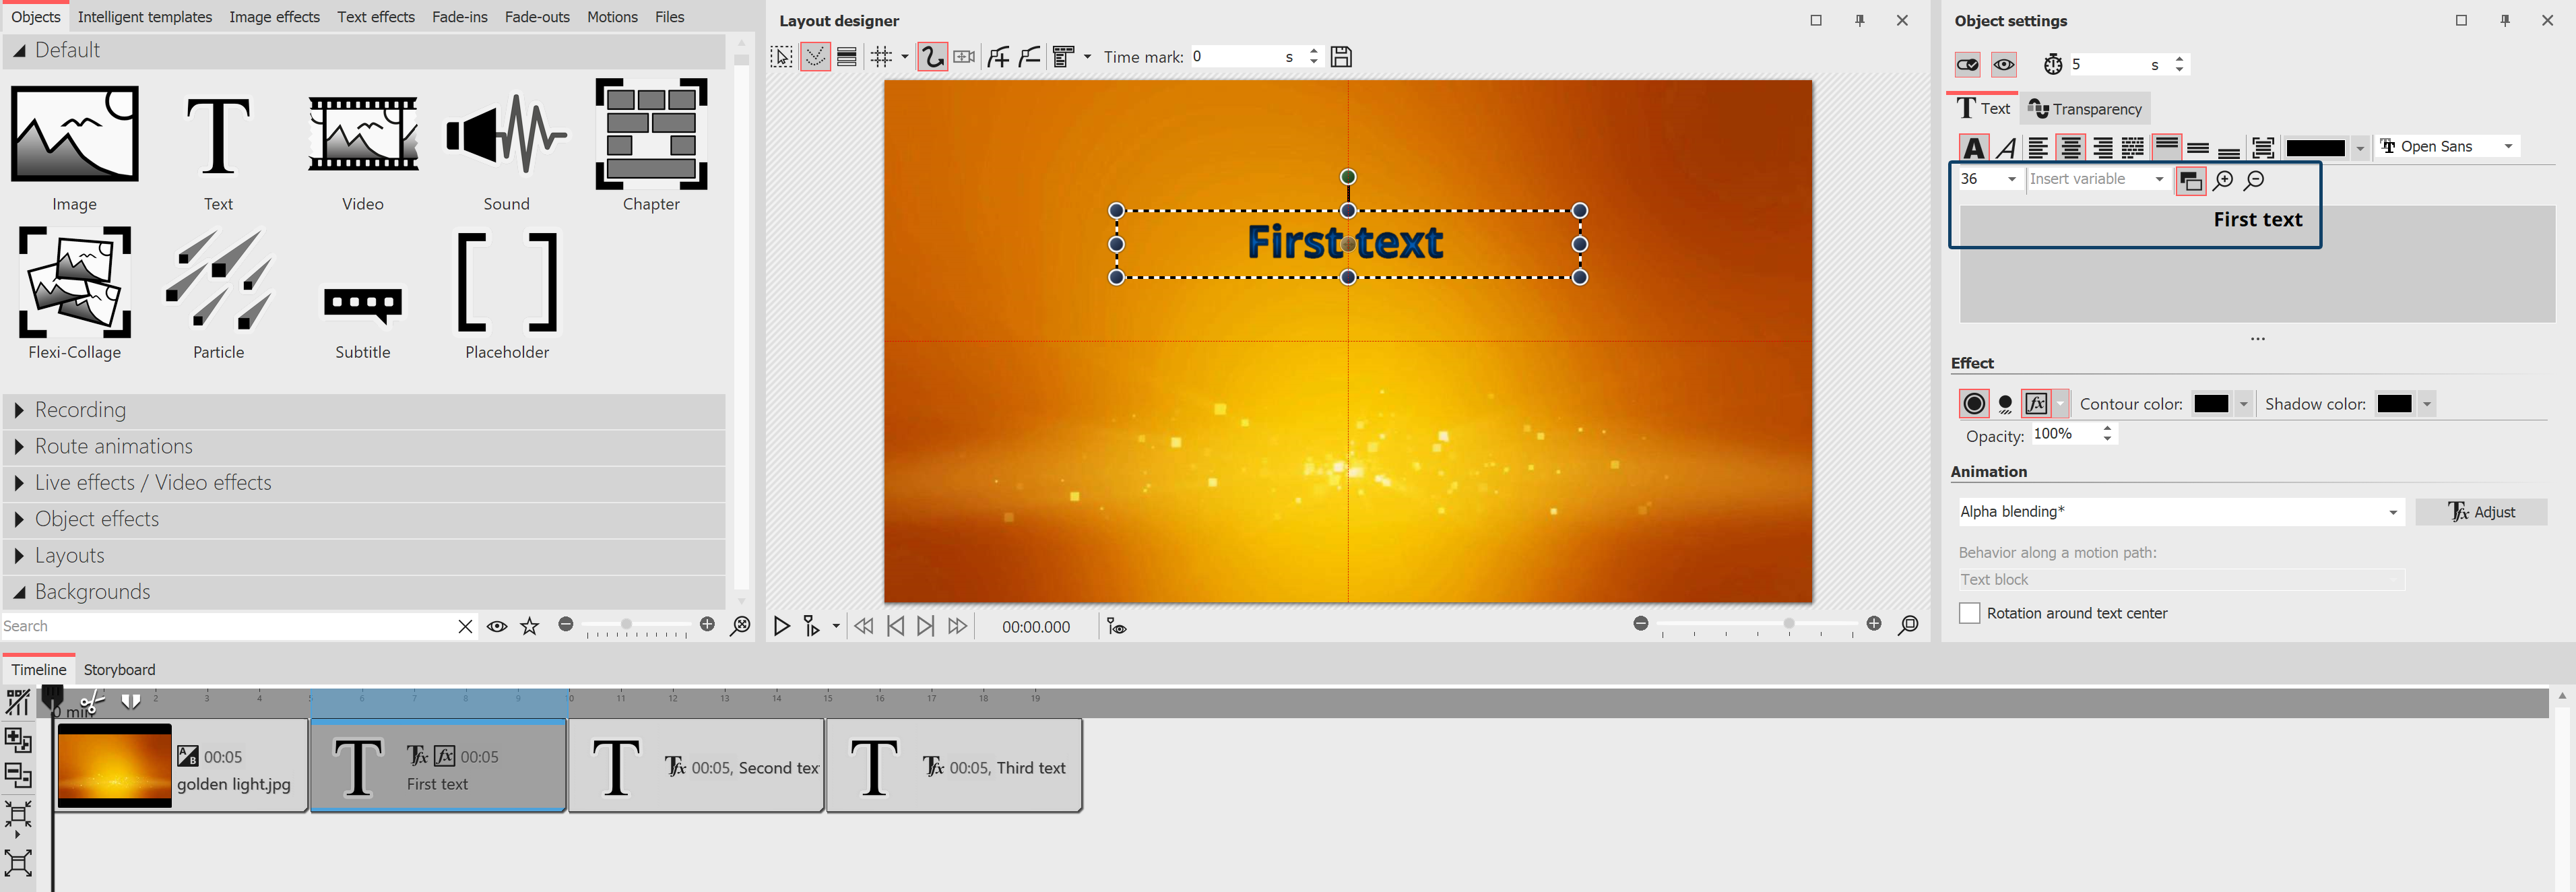Add a Sound object from Default
Image resolution: width=2576 pixels, height=892 pixels.
click(506, 146)
